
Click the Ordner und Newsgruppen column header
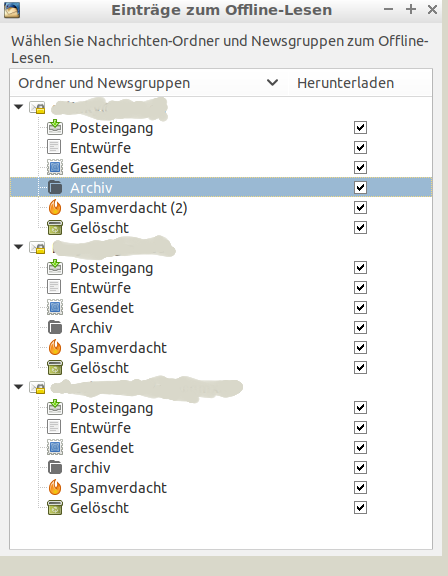104,83
